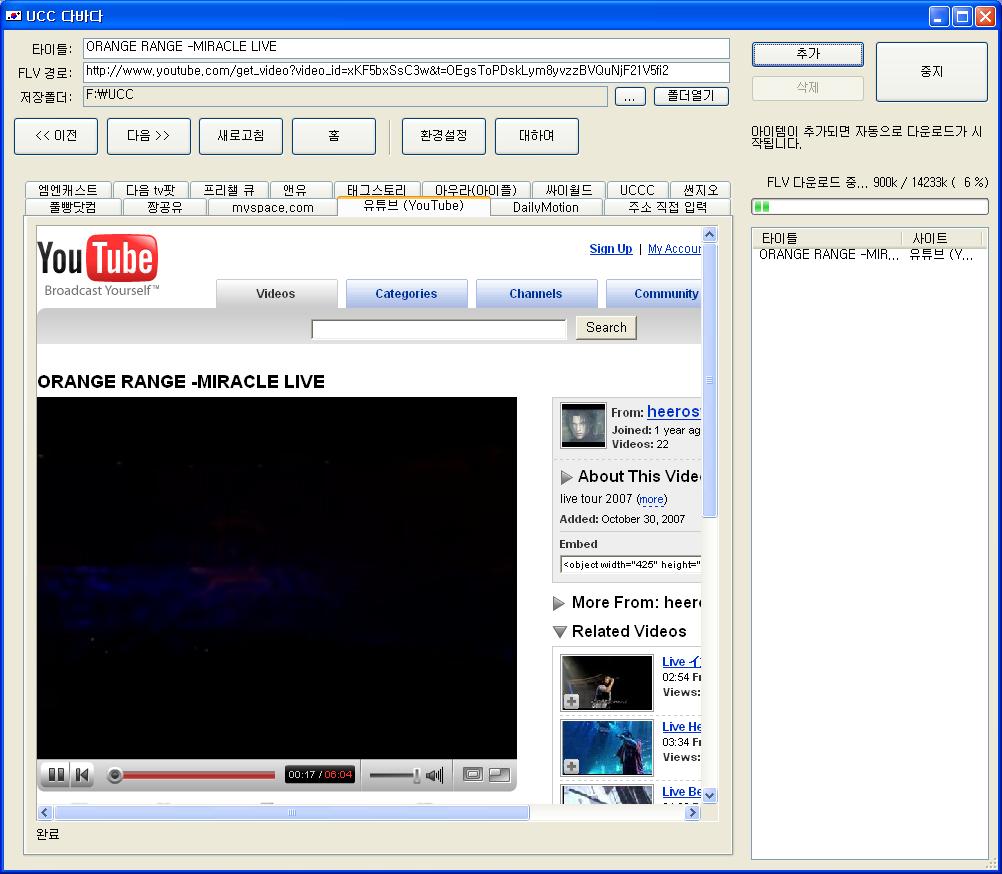This screenshot has height=874, width=1002.
Task: Switch to the 싸이월드 tab
Action: (568, 190)
